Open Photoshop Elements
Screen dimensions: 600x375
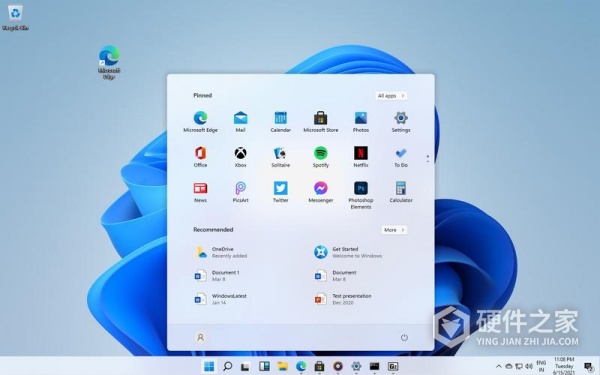click(360, 195)
